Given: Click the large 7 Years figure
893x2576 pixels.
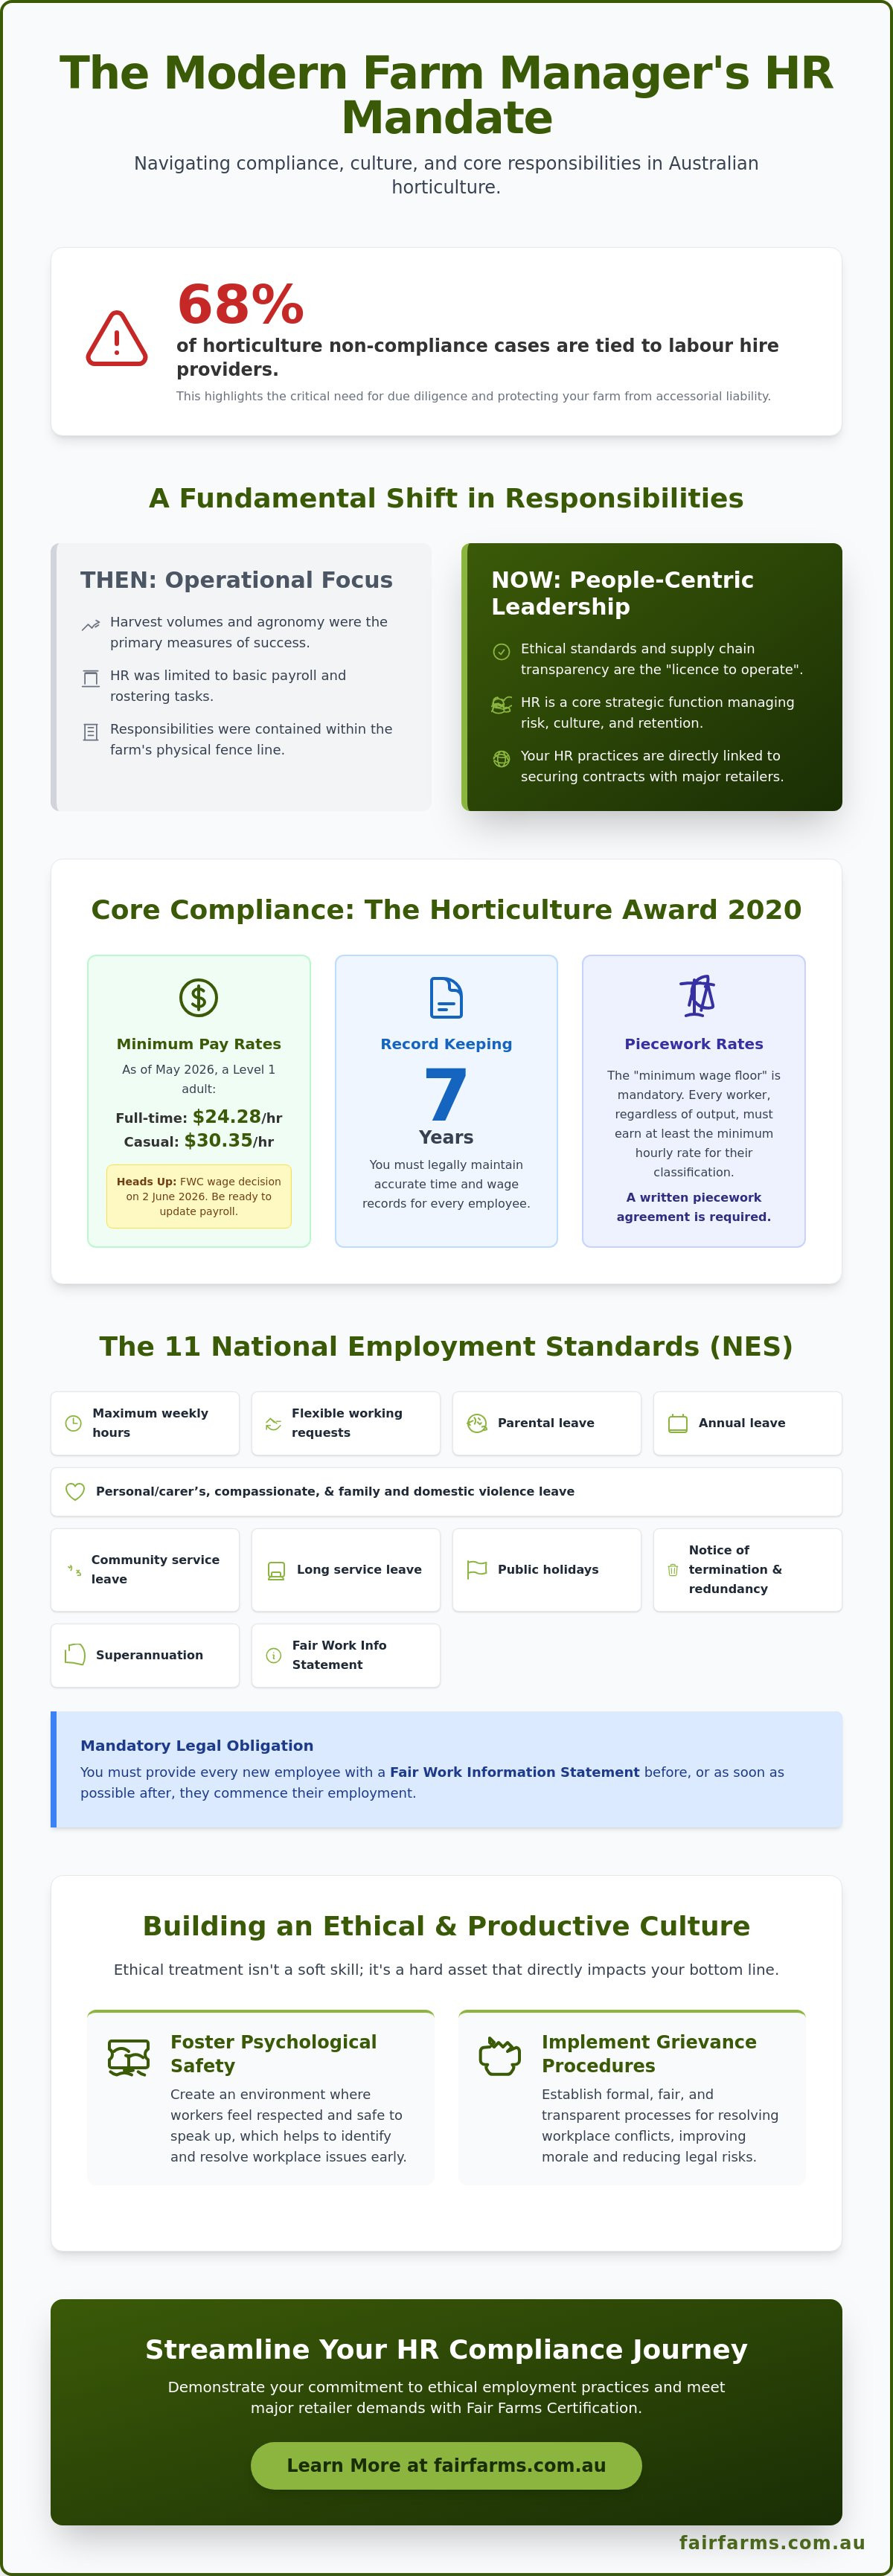Looking at the screenshot, I should [446, 1106].
